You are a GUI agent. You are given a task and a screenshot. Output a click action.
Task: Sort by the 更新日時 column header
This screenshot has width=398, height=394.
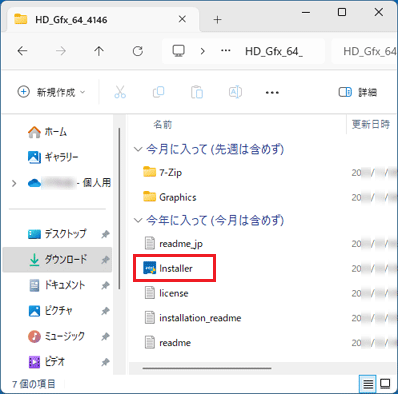click(x=371, y=125)
